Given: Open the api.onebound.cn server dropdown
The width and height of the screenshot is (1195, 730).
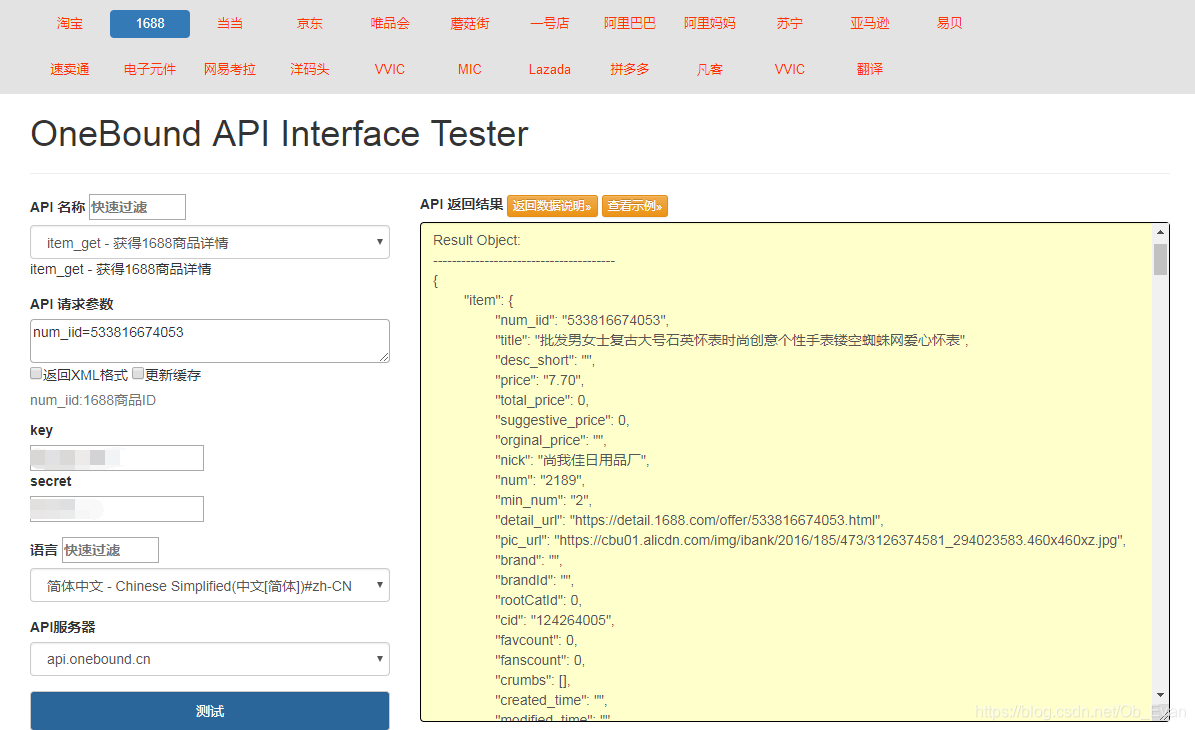Looking at the screenshot, I should coord(210,659).
